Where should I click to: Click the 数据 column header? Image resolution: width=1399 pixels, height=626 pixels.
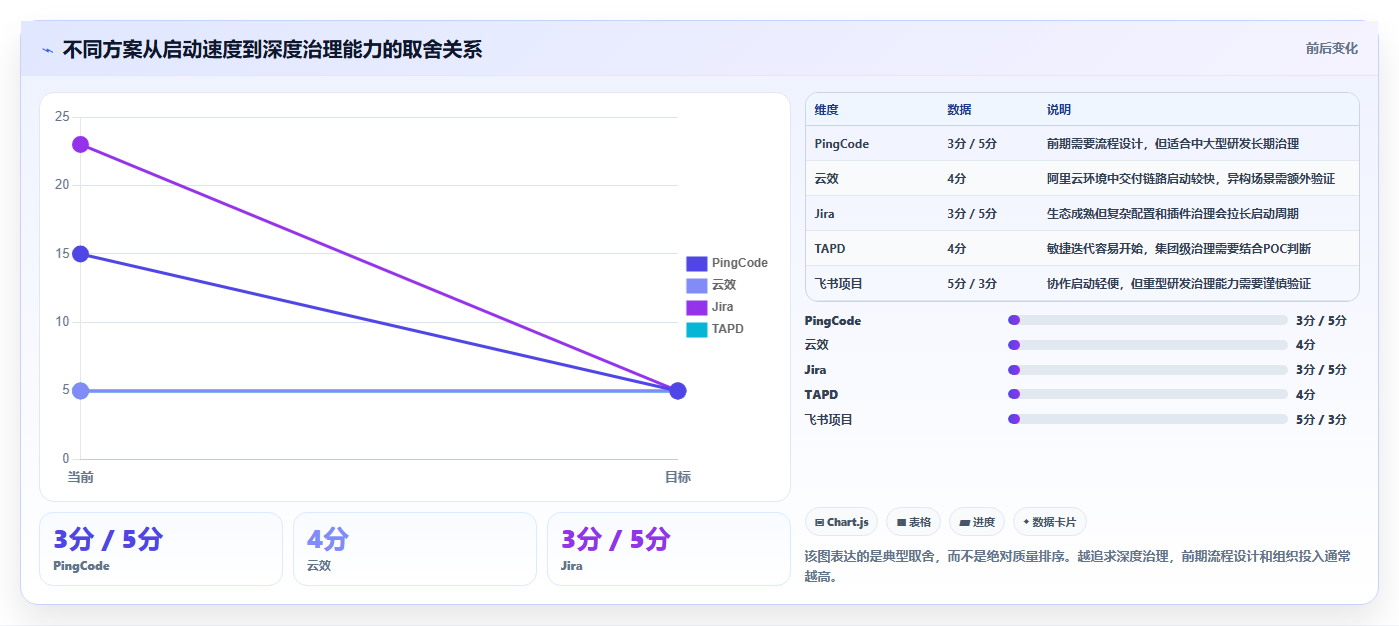coord(959,109)
